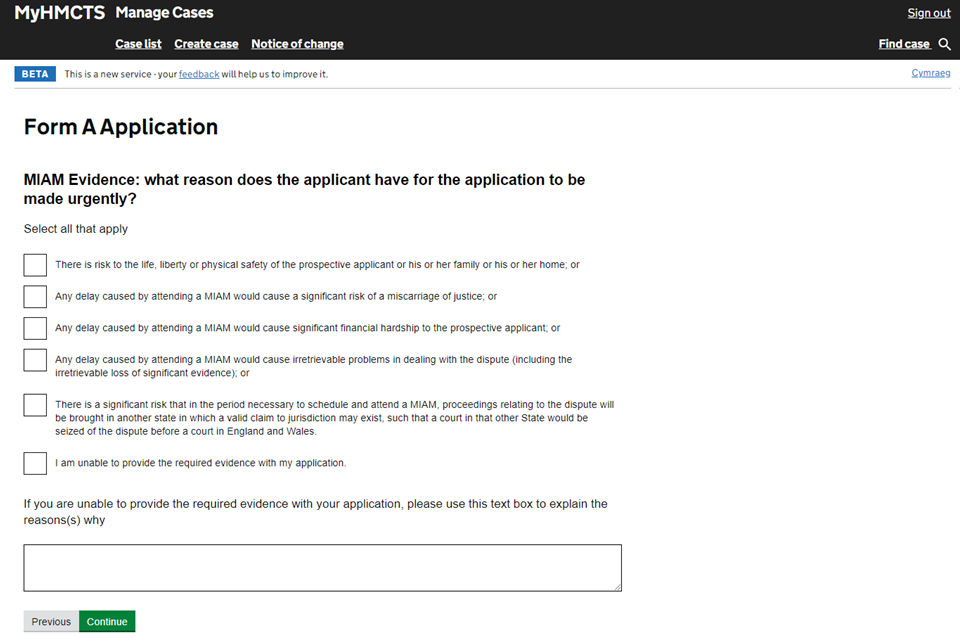
Task: Click the search magnifier icon beside Find case
Action: point(945,44)
